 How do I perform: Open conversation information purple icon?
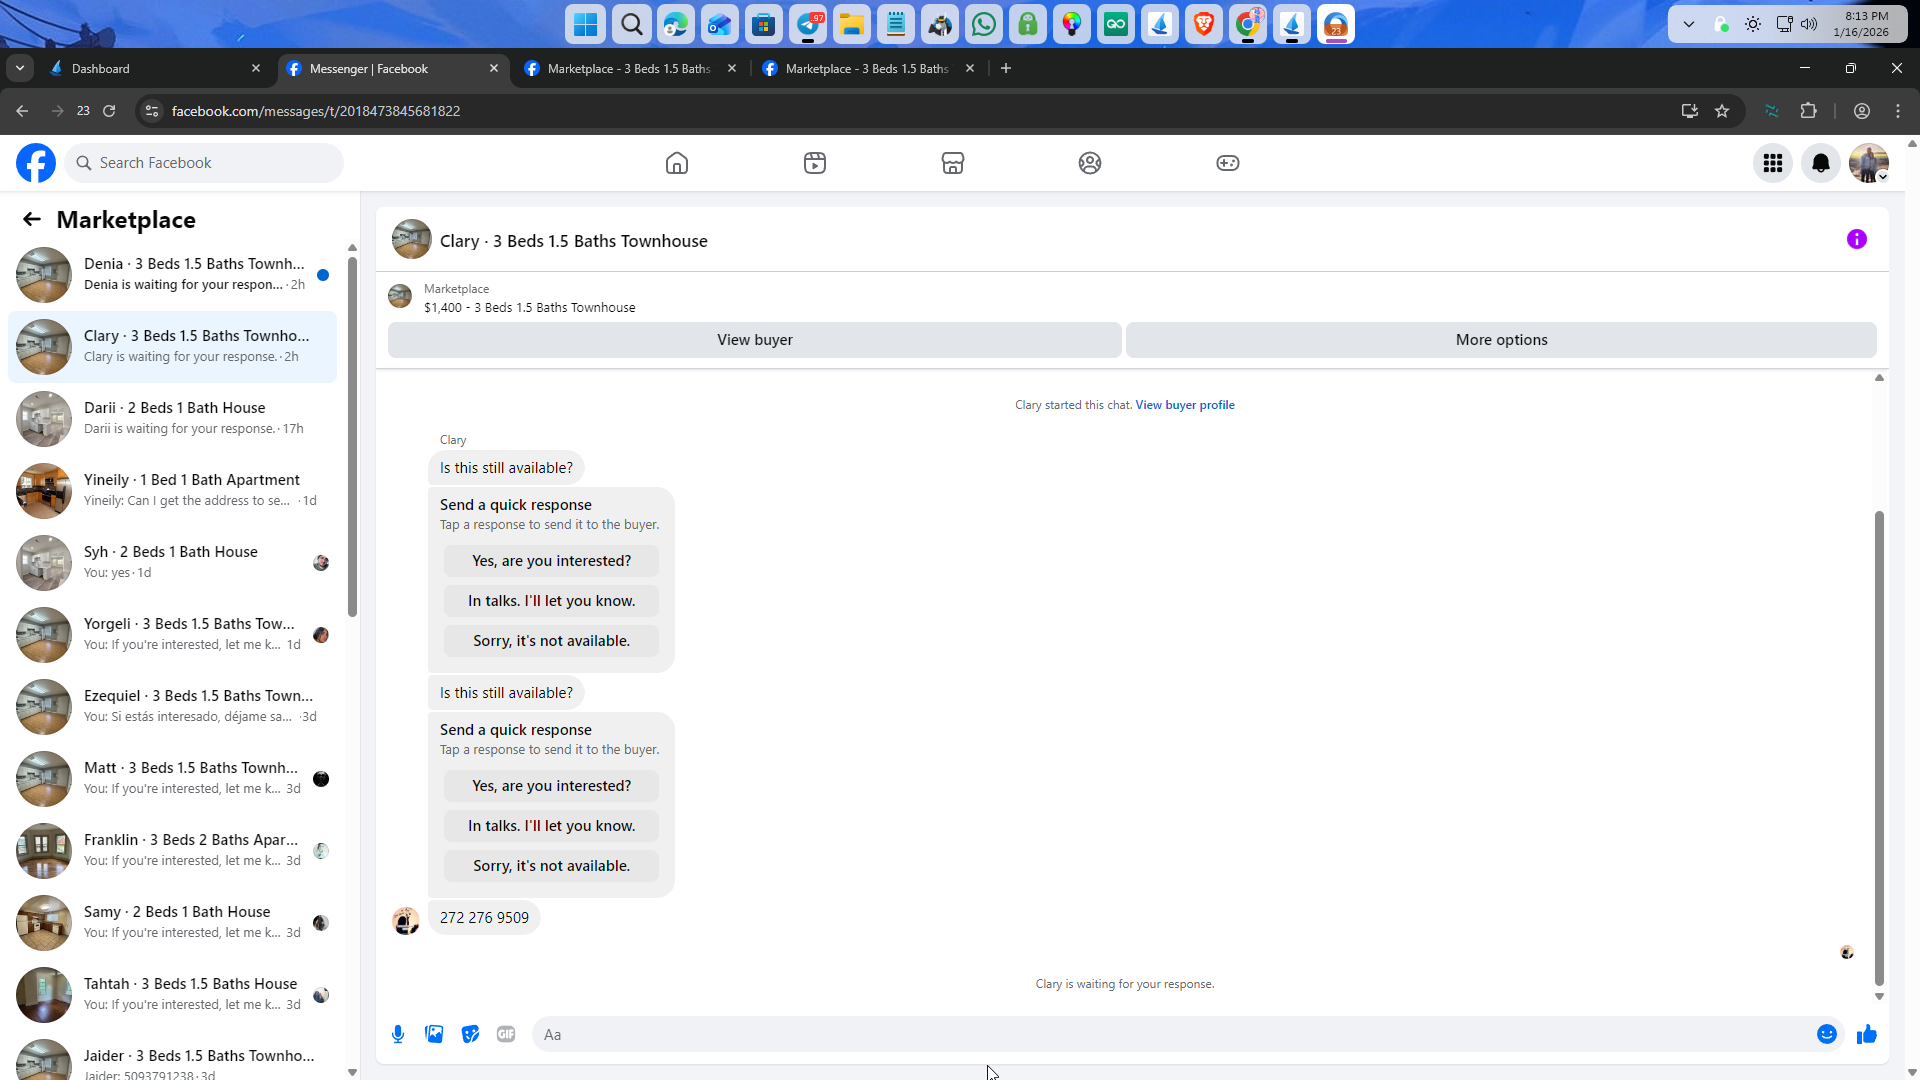click(1856, 239)
